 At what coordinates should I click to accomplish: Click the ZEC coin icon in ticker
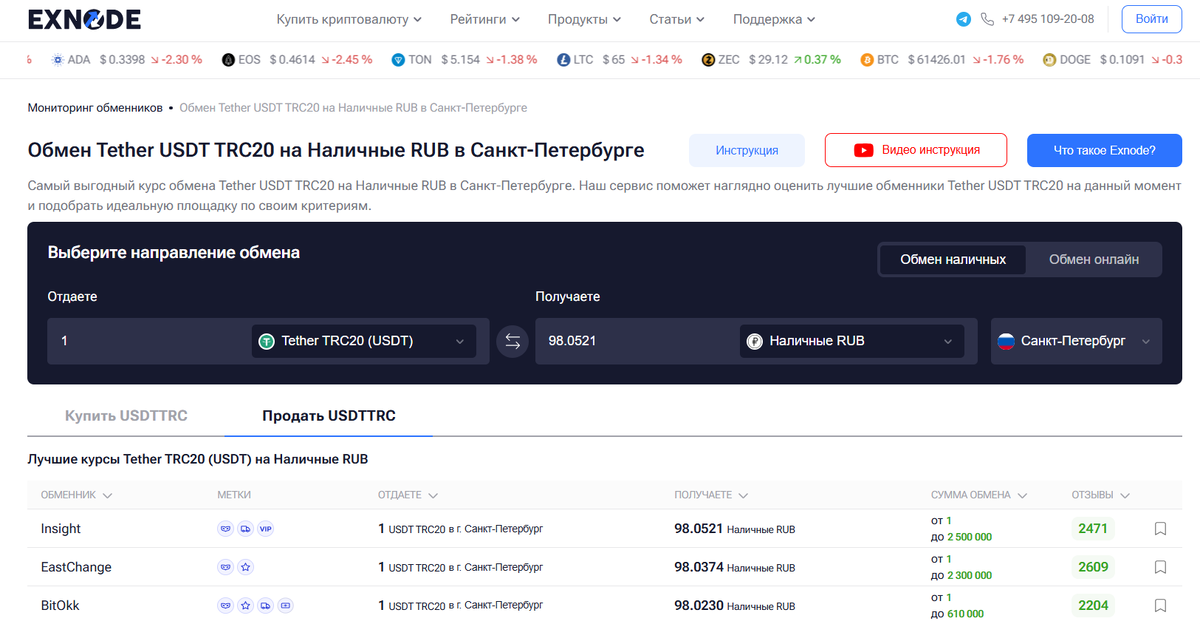point(709,60)
